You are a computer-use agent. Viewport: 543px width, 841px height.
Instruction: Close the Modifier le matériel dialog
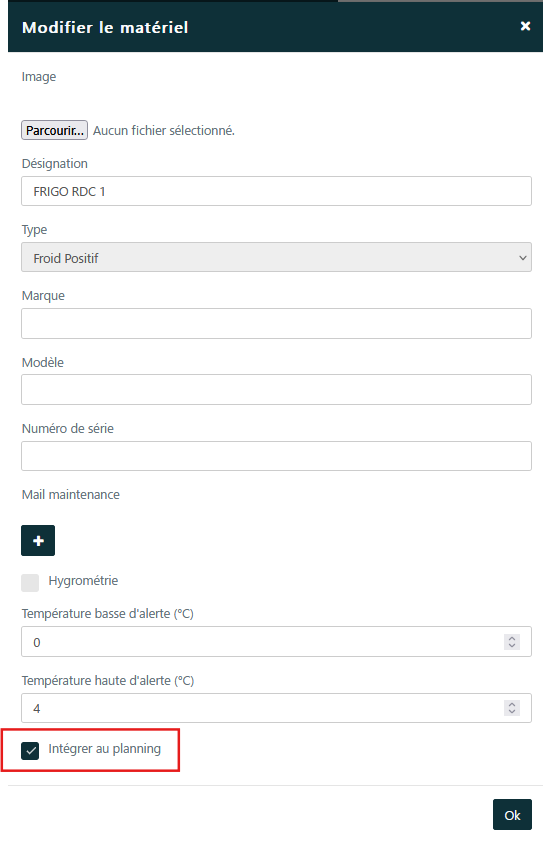click(x=525, y=26)
